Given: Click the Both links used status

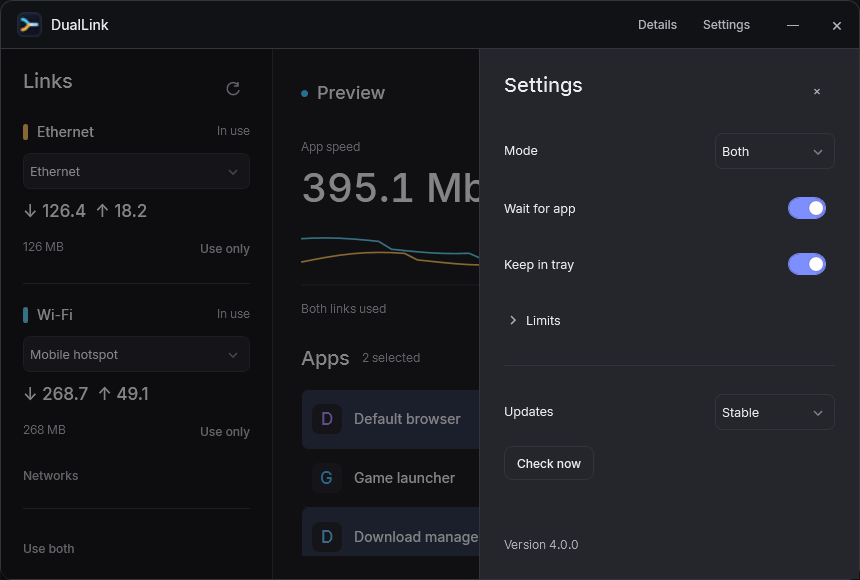Looking at the screenshot, I should 343,309.
